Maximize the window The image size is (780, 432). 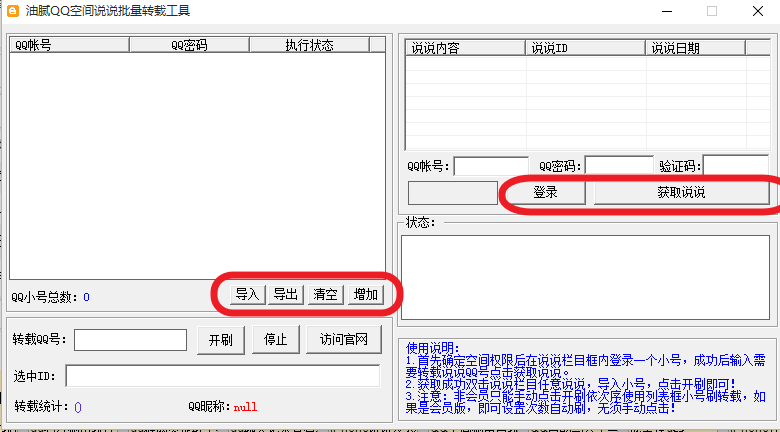pos(712,11)
